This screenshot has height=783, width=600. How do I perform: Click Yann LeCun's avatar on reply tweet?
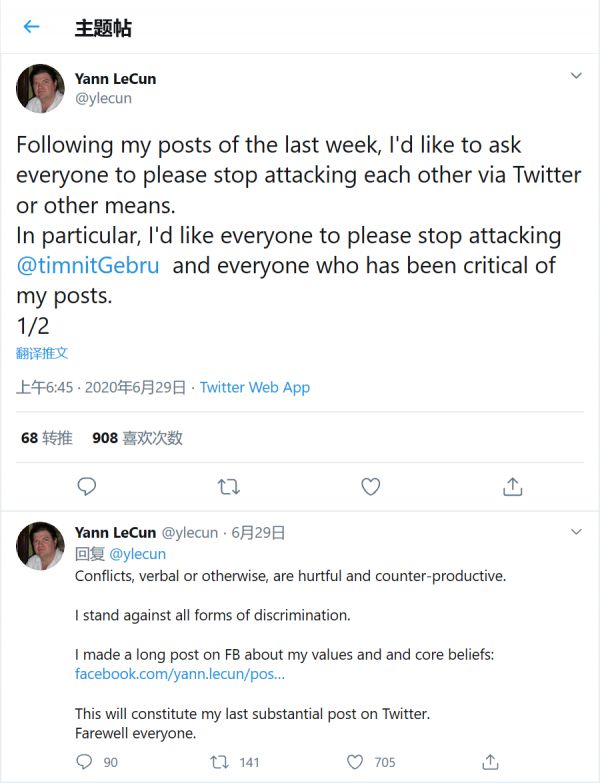(x=40, y=545)
